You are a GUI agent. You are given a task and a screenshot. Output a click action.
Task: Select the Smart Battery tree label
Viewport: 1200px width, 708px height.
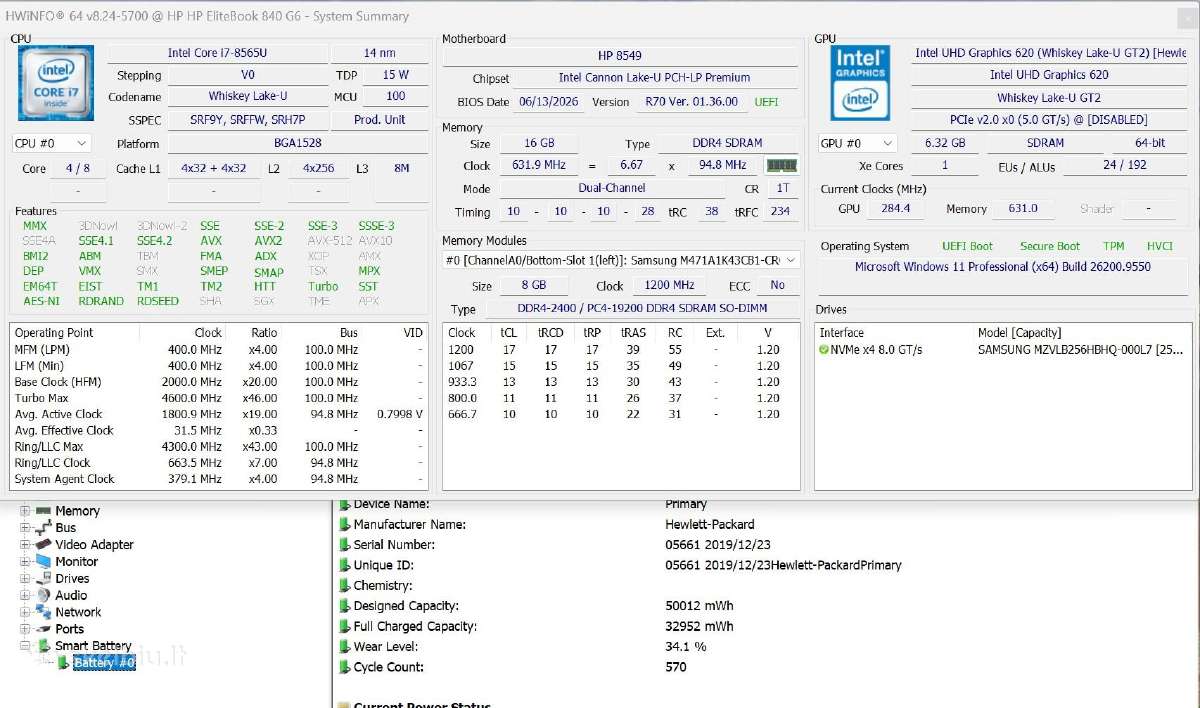click(93, 646)
